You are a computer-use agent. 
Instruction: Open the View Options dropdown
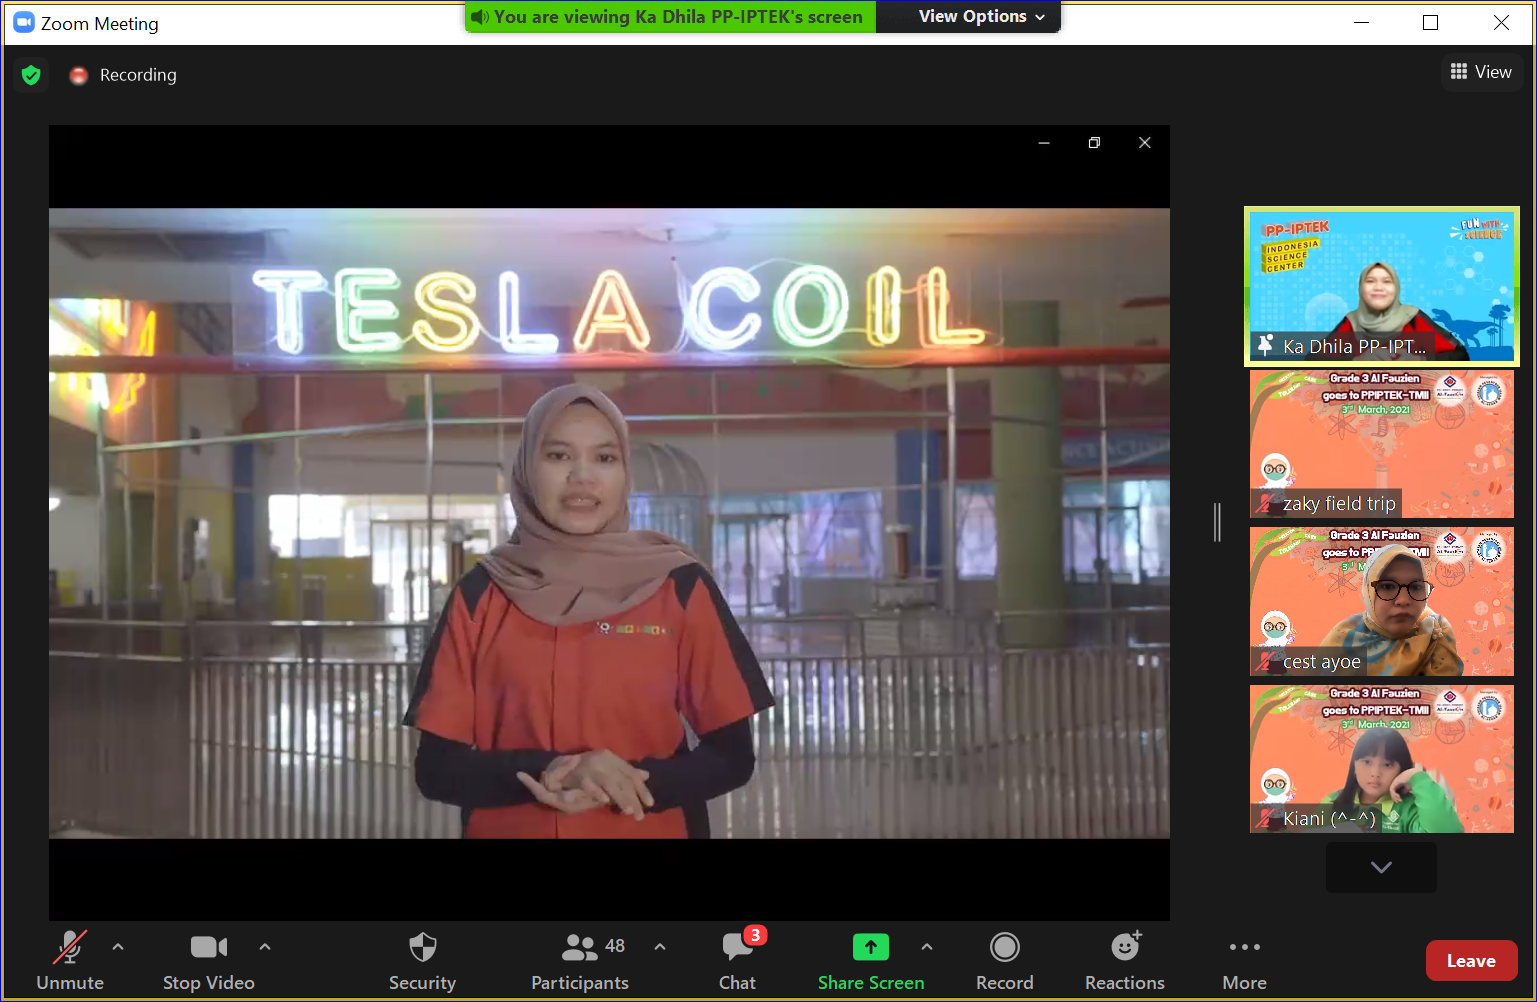point(982,16)
